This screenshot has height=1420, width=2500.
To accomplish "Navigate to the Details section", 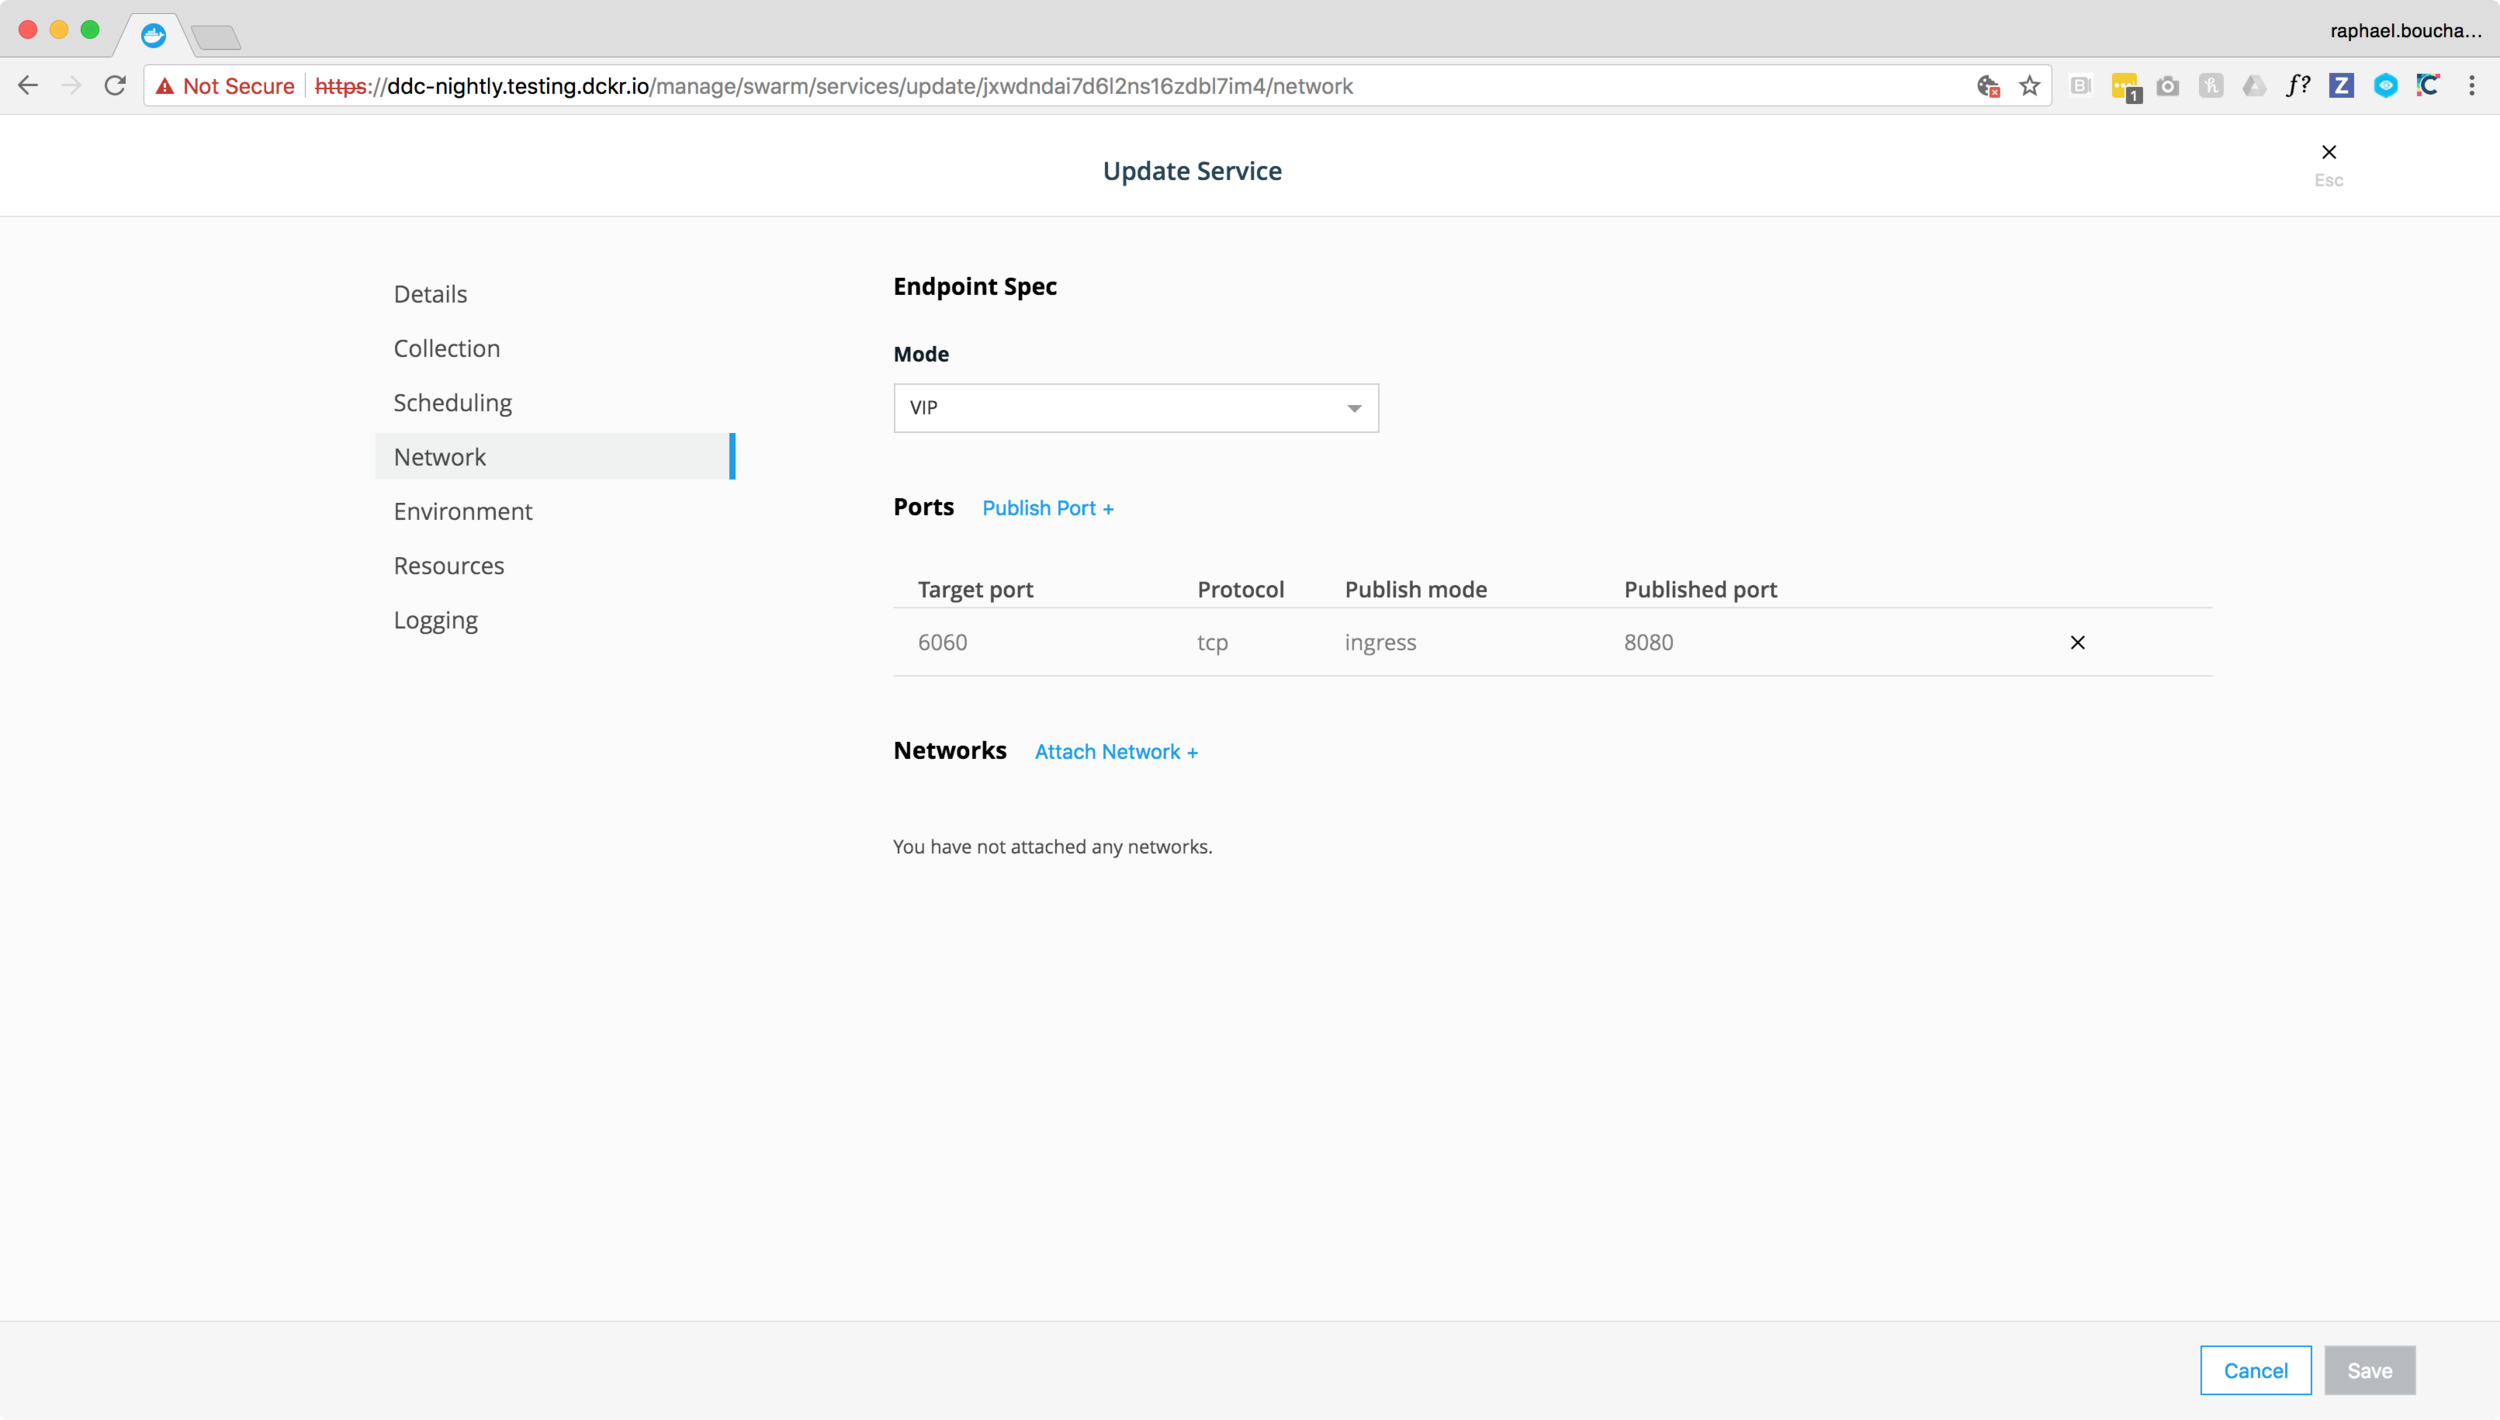I will click(x=429, y=294).
